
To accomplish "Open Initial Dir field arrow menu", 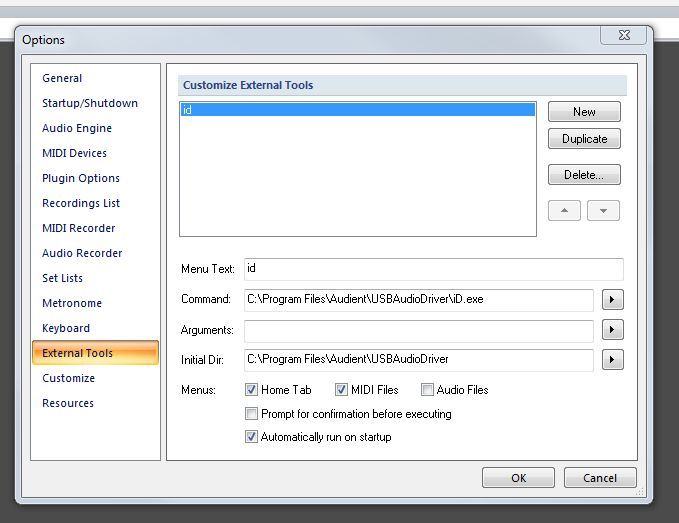I will (x=612, y=359).
